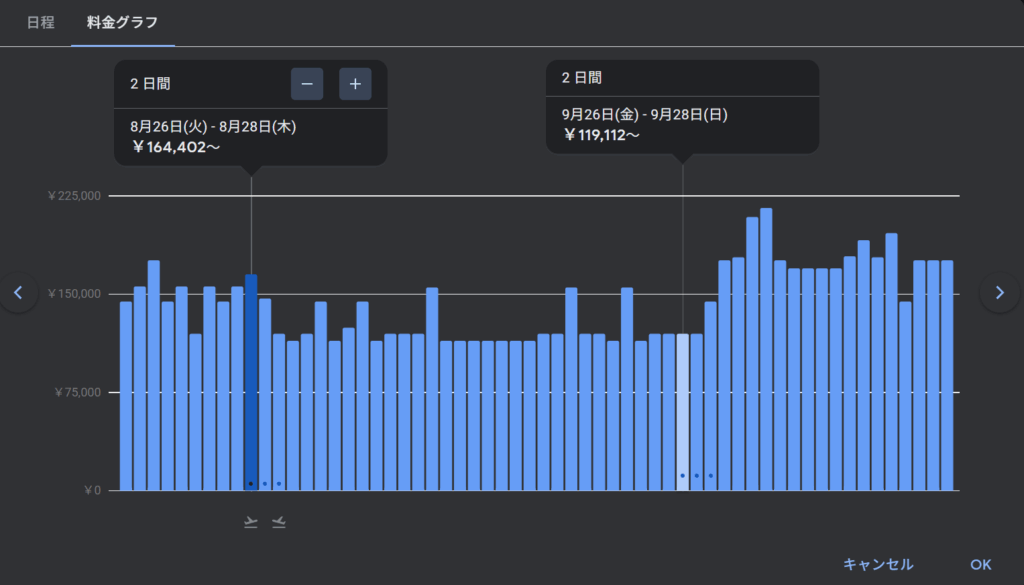Confirm selection with OK button
This screenshot has width=1024, height=585.
[x=980, y=564]
